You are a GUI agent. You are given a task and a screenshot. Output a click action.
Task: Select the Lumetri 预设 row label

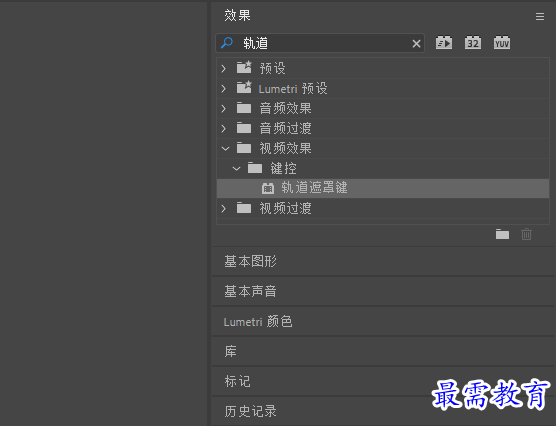293,89
